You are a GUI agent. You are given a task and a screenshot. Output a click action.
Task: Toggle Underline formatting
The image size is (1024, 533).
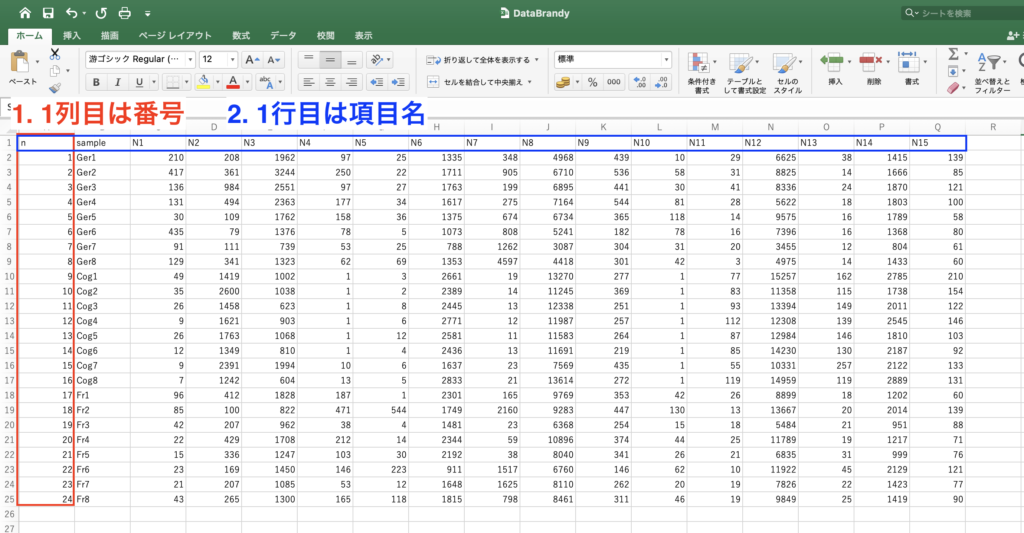139,82
